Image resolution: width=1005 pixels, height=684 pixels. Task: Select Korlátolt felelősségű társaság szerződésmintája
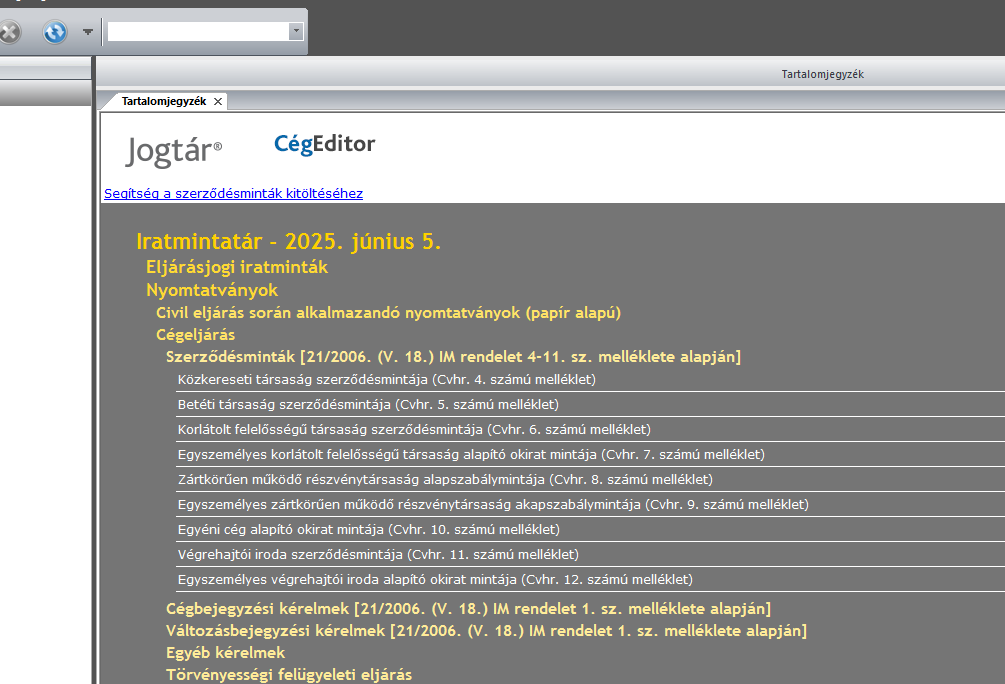click(413, 429)
